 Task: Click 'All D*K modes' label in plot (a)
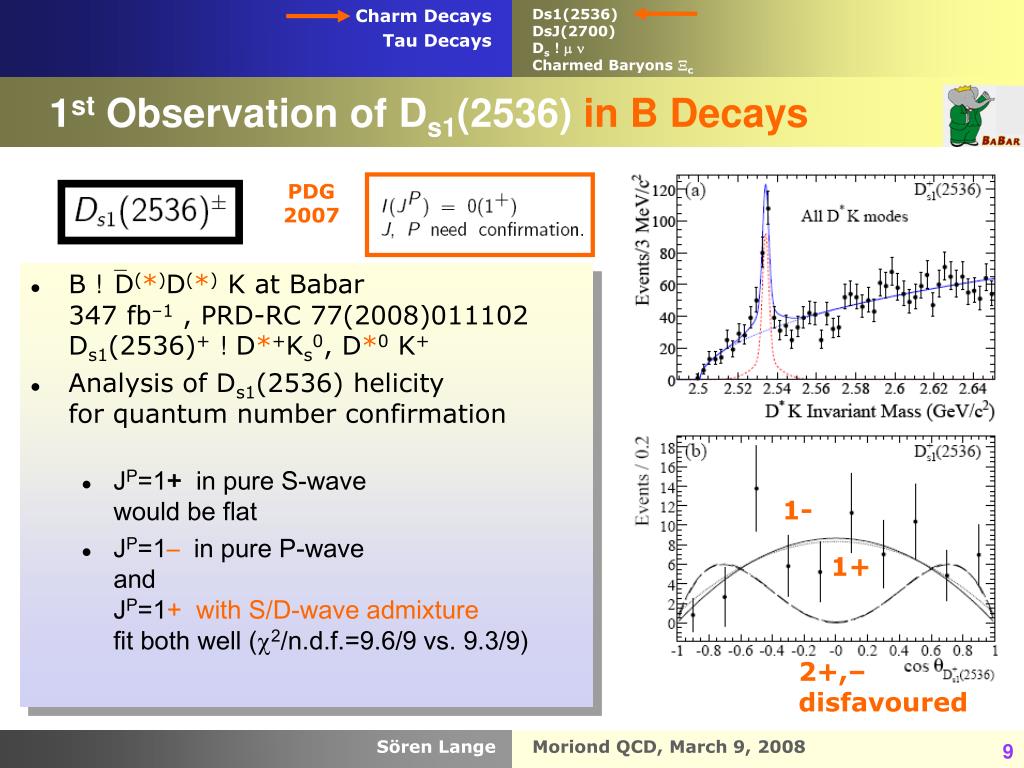(854, 216)
